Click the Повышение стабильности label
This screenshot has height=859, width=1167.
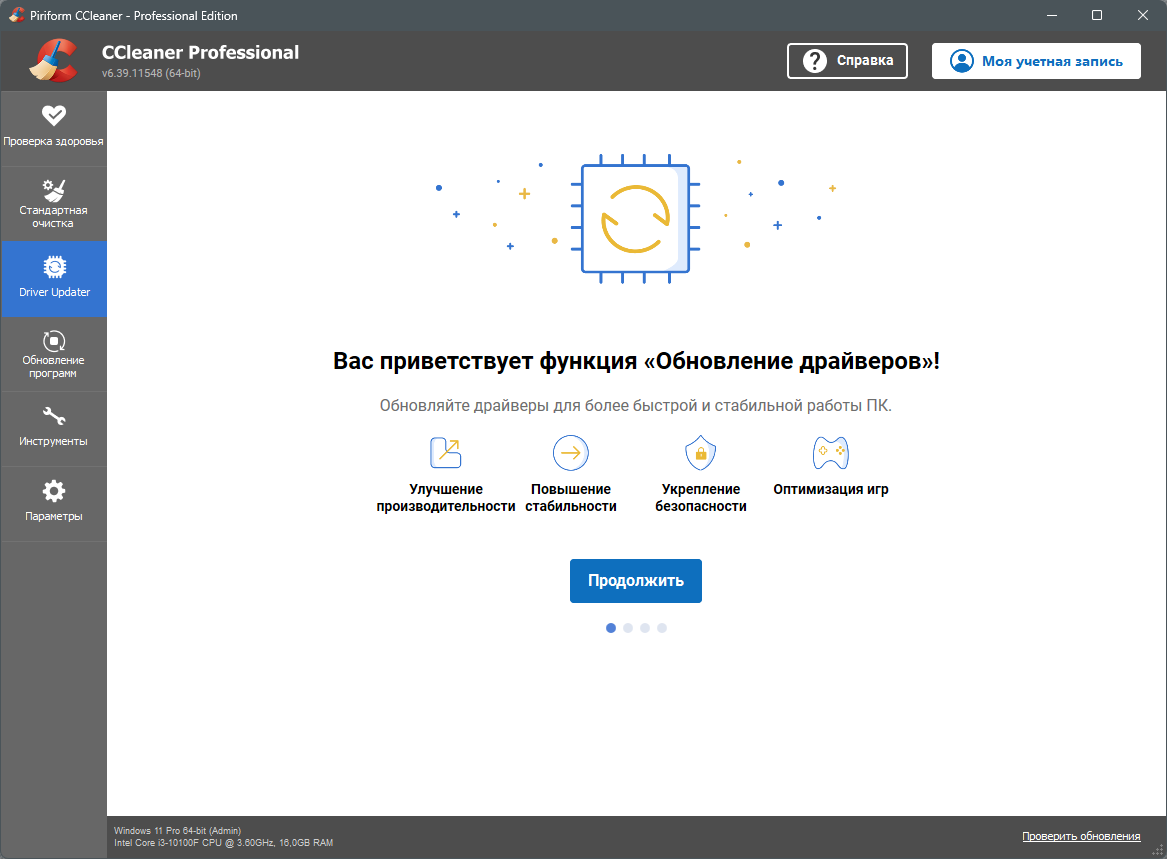(571, 498)
